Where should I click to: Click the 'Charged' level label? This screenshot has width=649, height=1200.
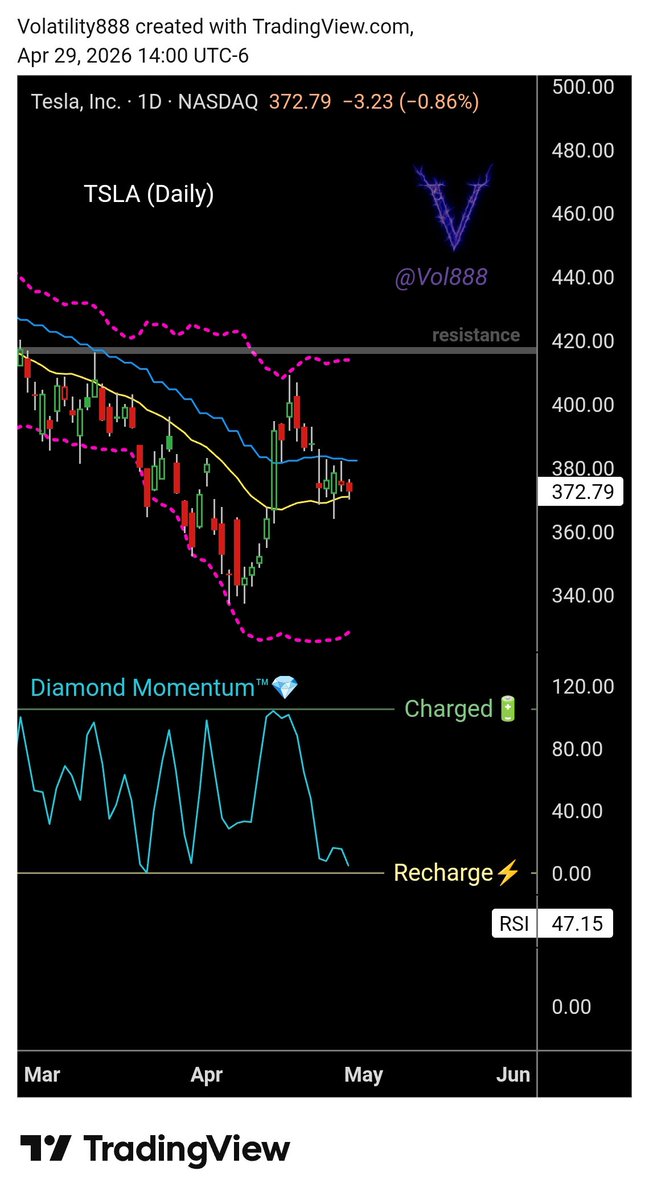click(x=449, y=710)
